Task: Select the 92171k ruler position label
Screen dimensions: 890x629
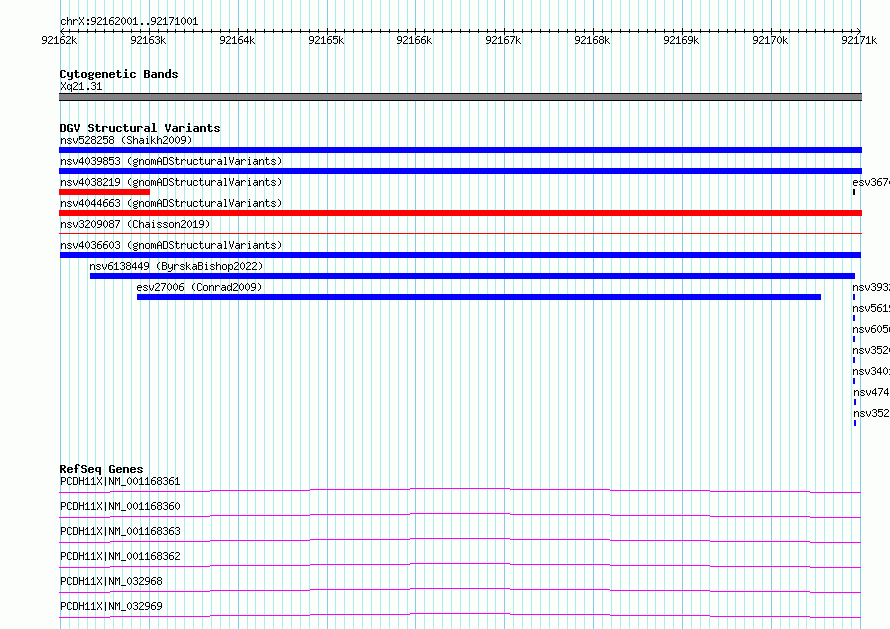Action: click(859, 40)
